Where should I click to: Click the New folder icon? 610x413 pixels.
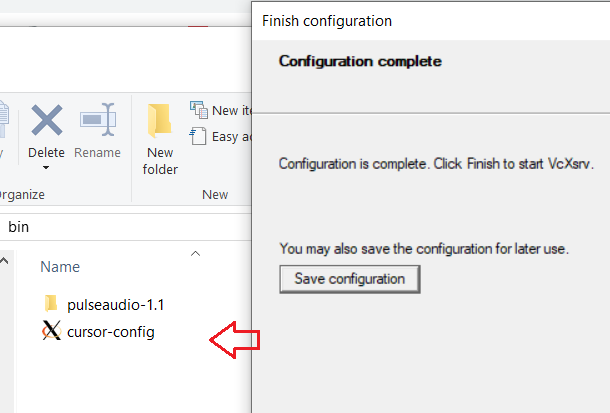[160, 121]
